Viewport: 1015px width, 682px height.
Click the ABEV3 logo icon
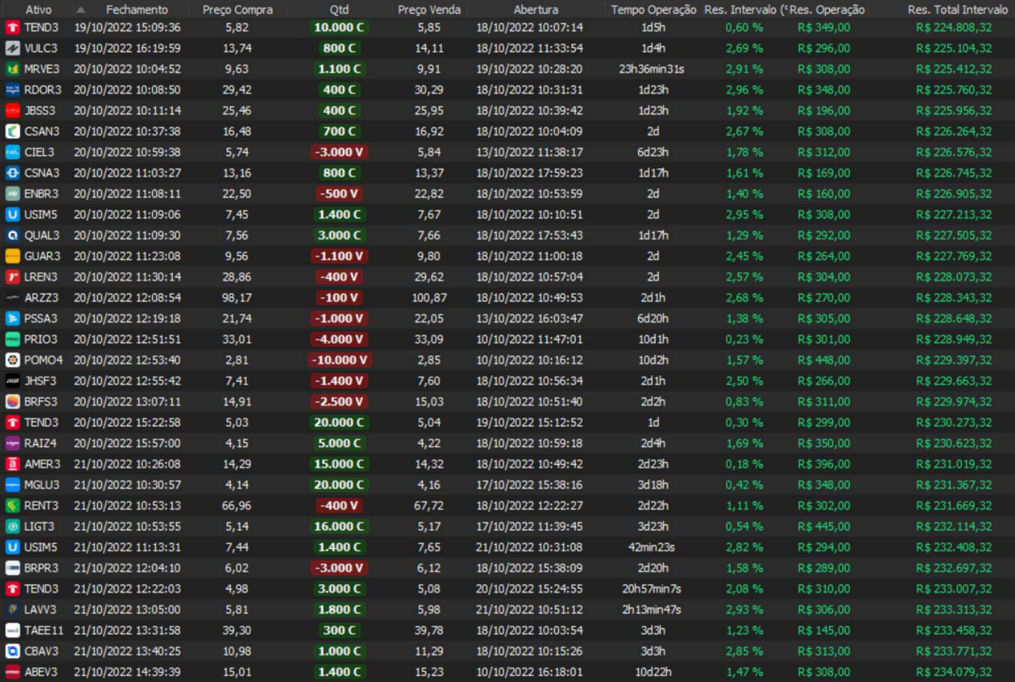[13, 672]
